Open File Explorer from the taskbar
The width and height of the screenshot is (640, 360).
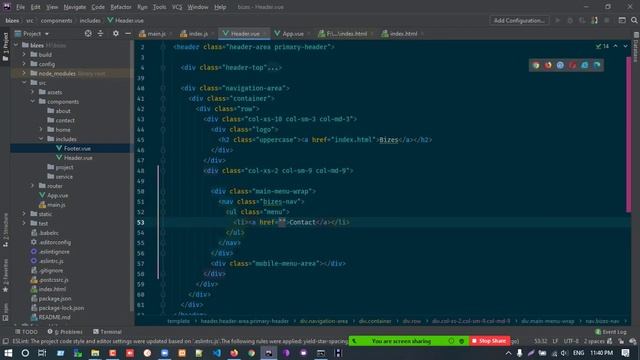coord(95,353)
